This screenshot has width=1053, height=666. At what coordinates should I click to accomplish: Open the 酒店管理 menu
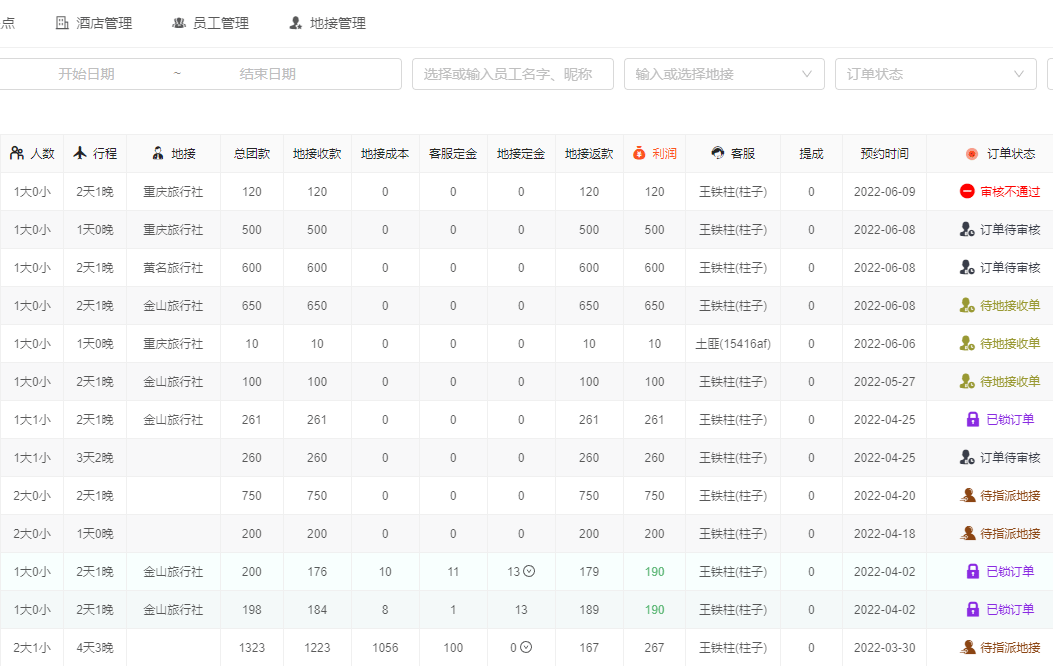point(93,23)
